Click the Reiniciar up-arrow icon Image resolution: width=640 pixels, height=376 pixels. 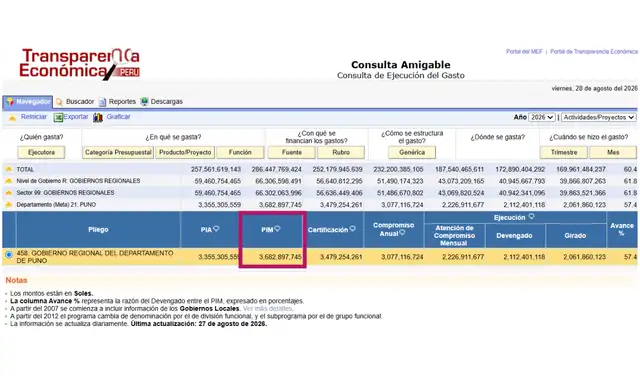click(12, 118)
